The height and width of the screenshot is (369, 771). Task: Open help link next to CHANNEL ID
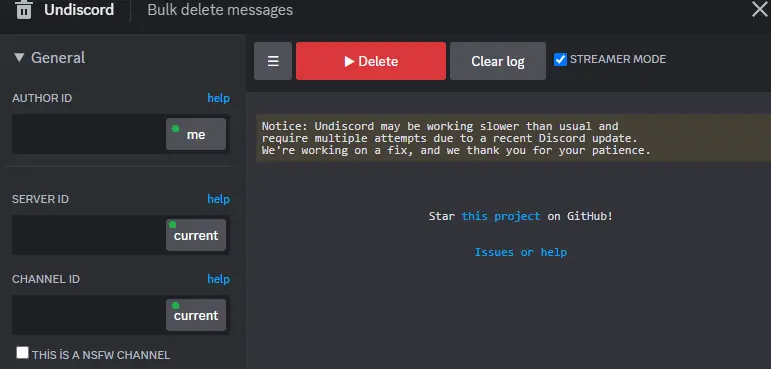point(218,279)
